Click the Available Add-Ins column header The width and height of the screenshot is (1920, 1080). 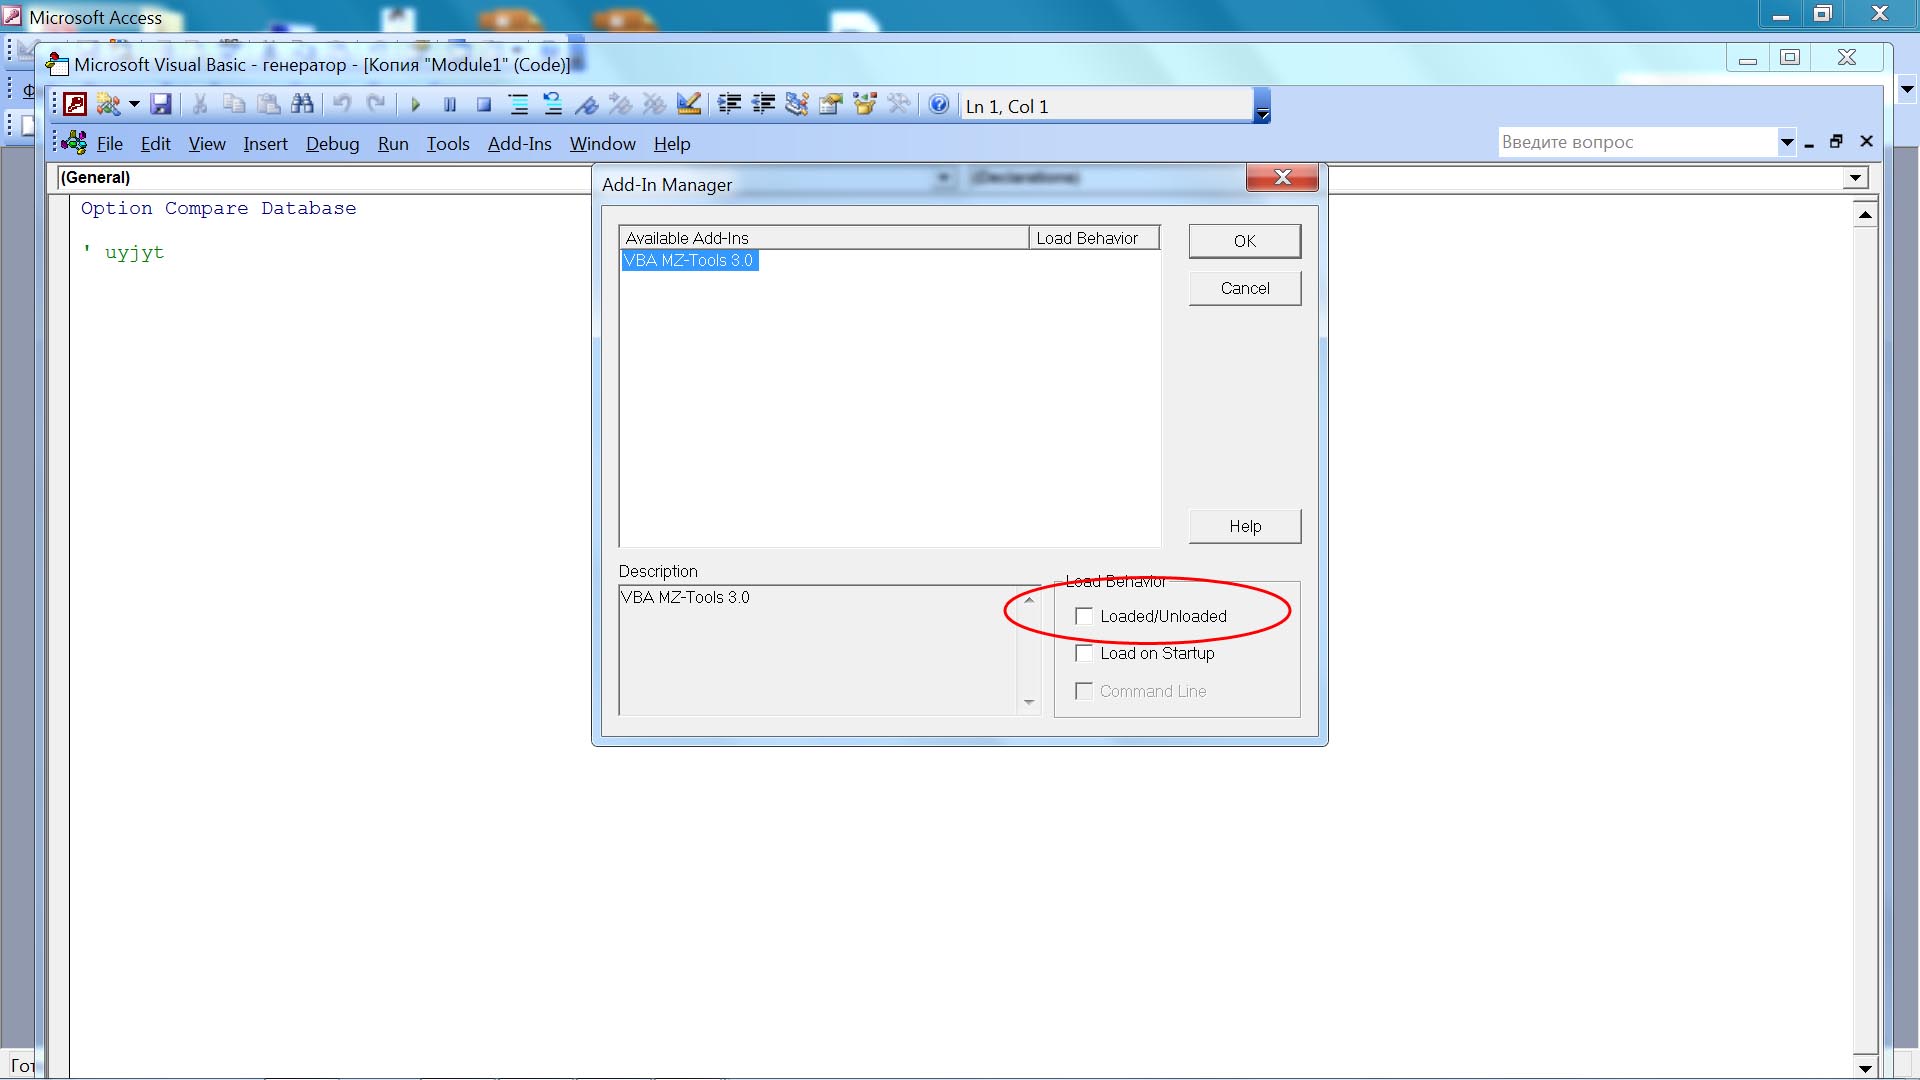point(824,238)
